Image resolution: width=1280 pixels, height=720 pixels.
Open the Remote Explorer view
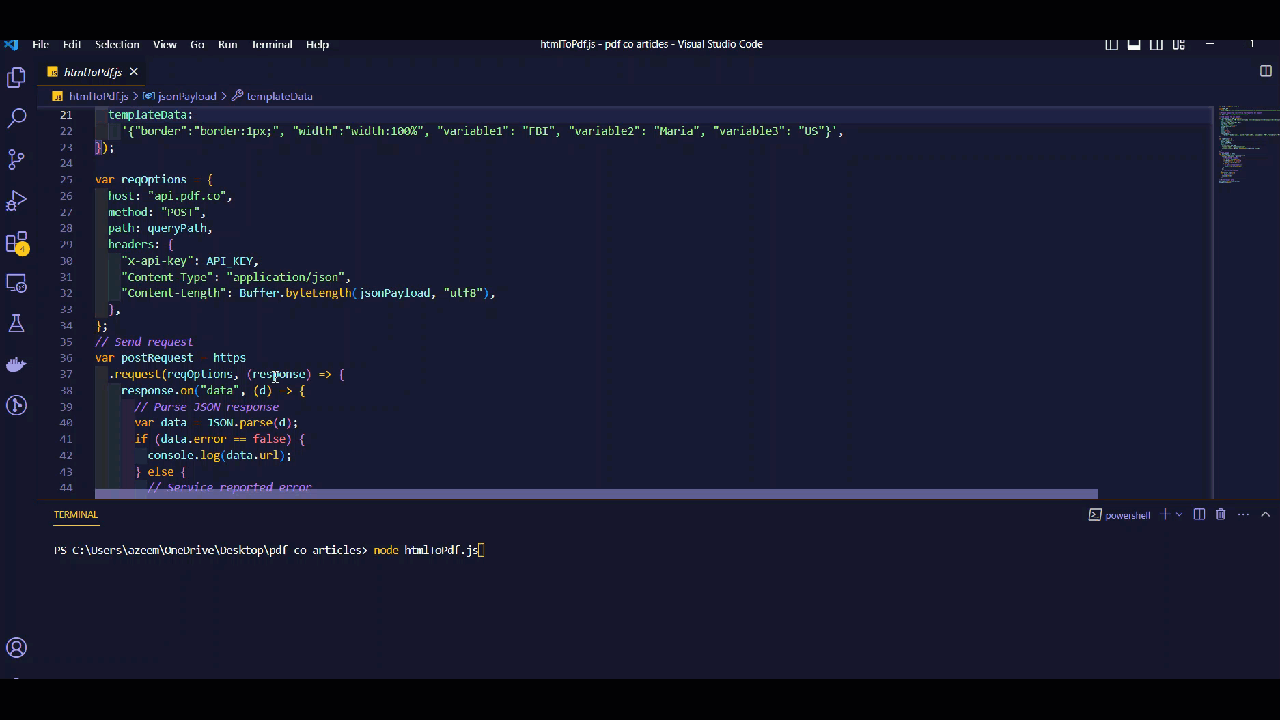tap(16, 283)
